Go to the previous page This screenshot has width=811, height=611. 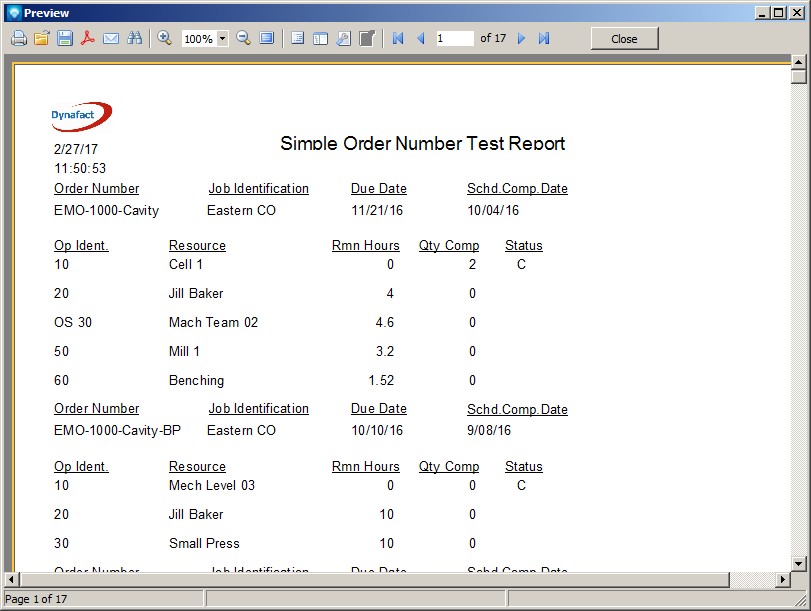pos(420,38)
